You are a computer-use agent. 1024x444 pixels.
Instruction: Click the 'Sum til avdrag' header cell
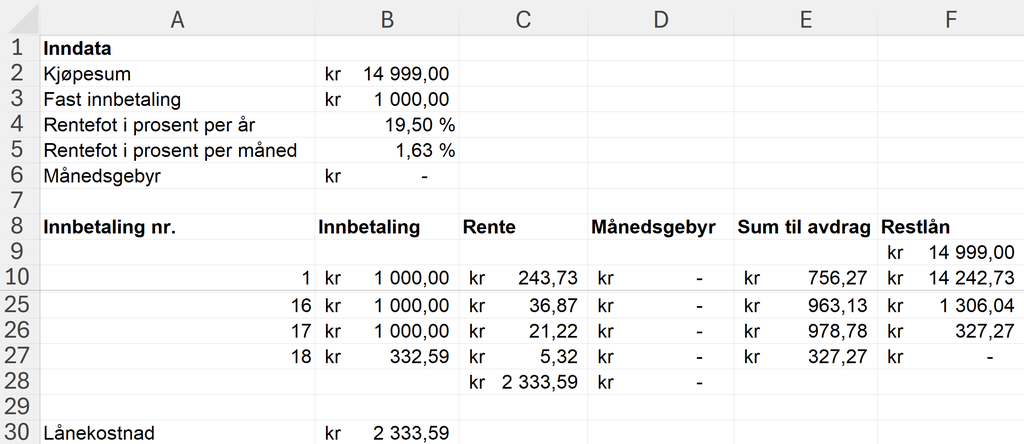coord(806,227)
